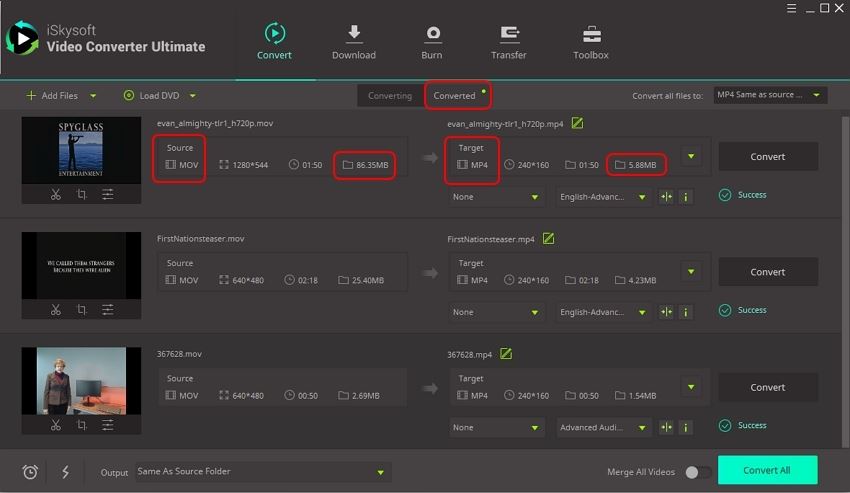This screenshot has width=850, height=493.
Task: Click the lightning high-speed conversion icon
Action: (x=66, y=472)
